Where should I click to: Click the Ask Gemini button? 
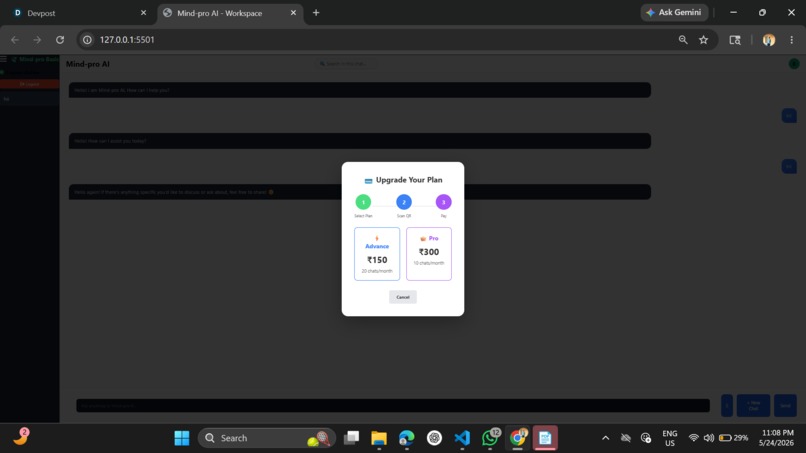click(674, 12)
